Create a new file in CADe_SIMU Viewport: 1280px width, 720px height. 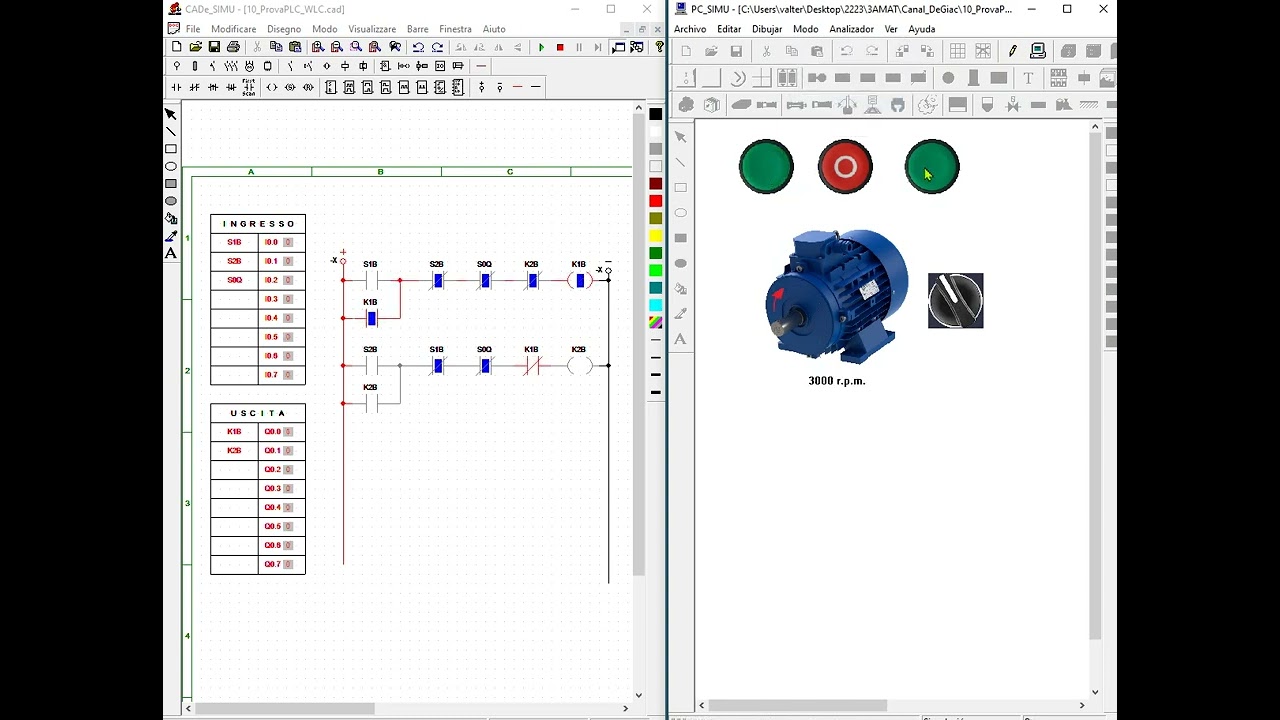tap(177, 47)
